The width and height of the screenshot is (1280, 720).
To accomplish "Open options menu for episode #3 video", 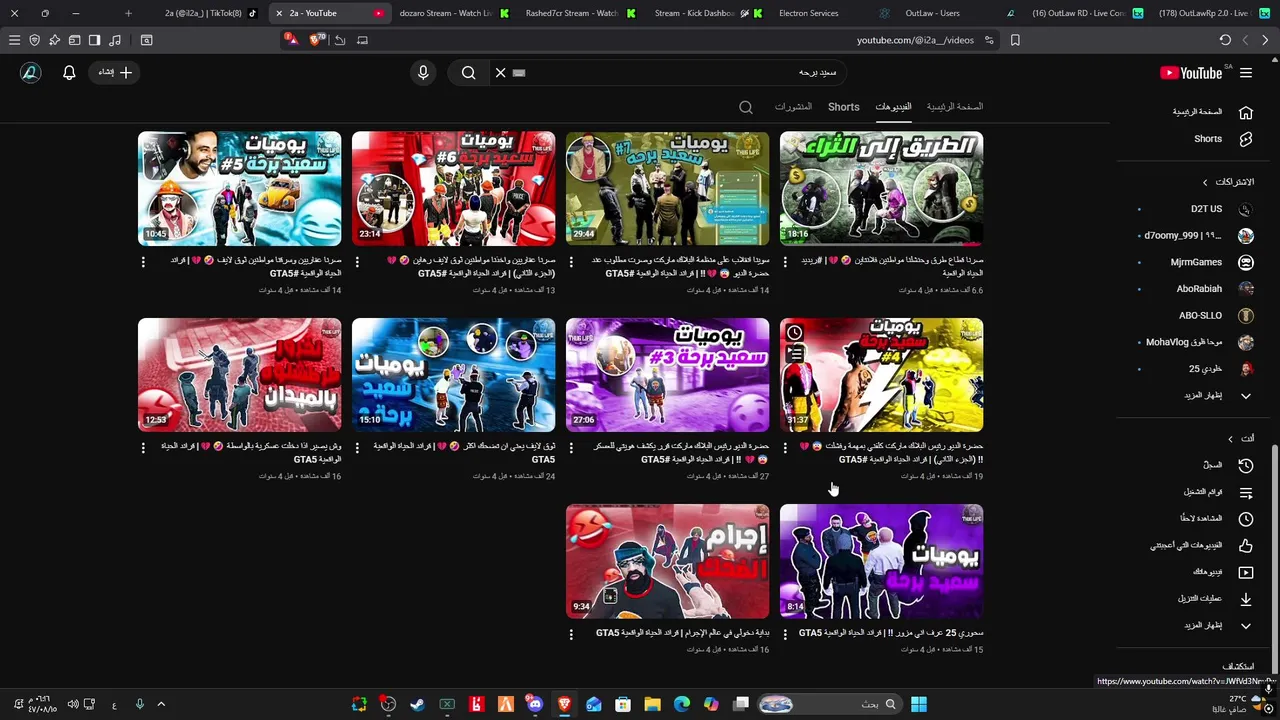I will pyautogui.click(x=571, y=448).
